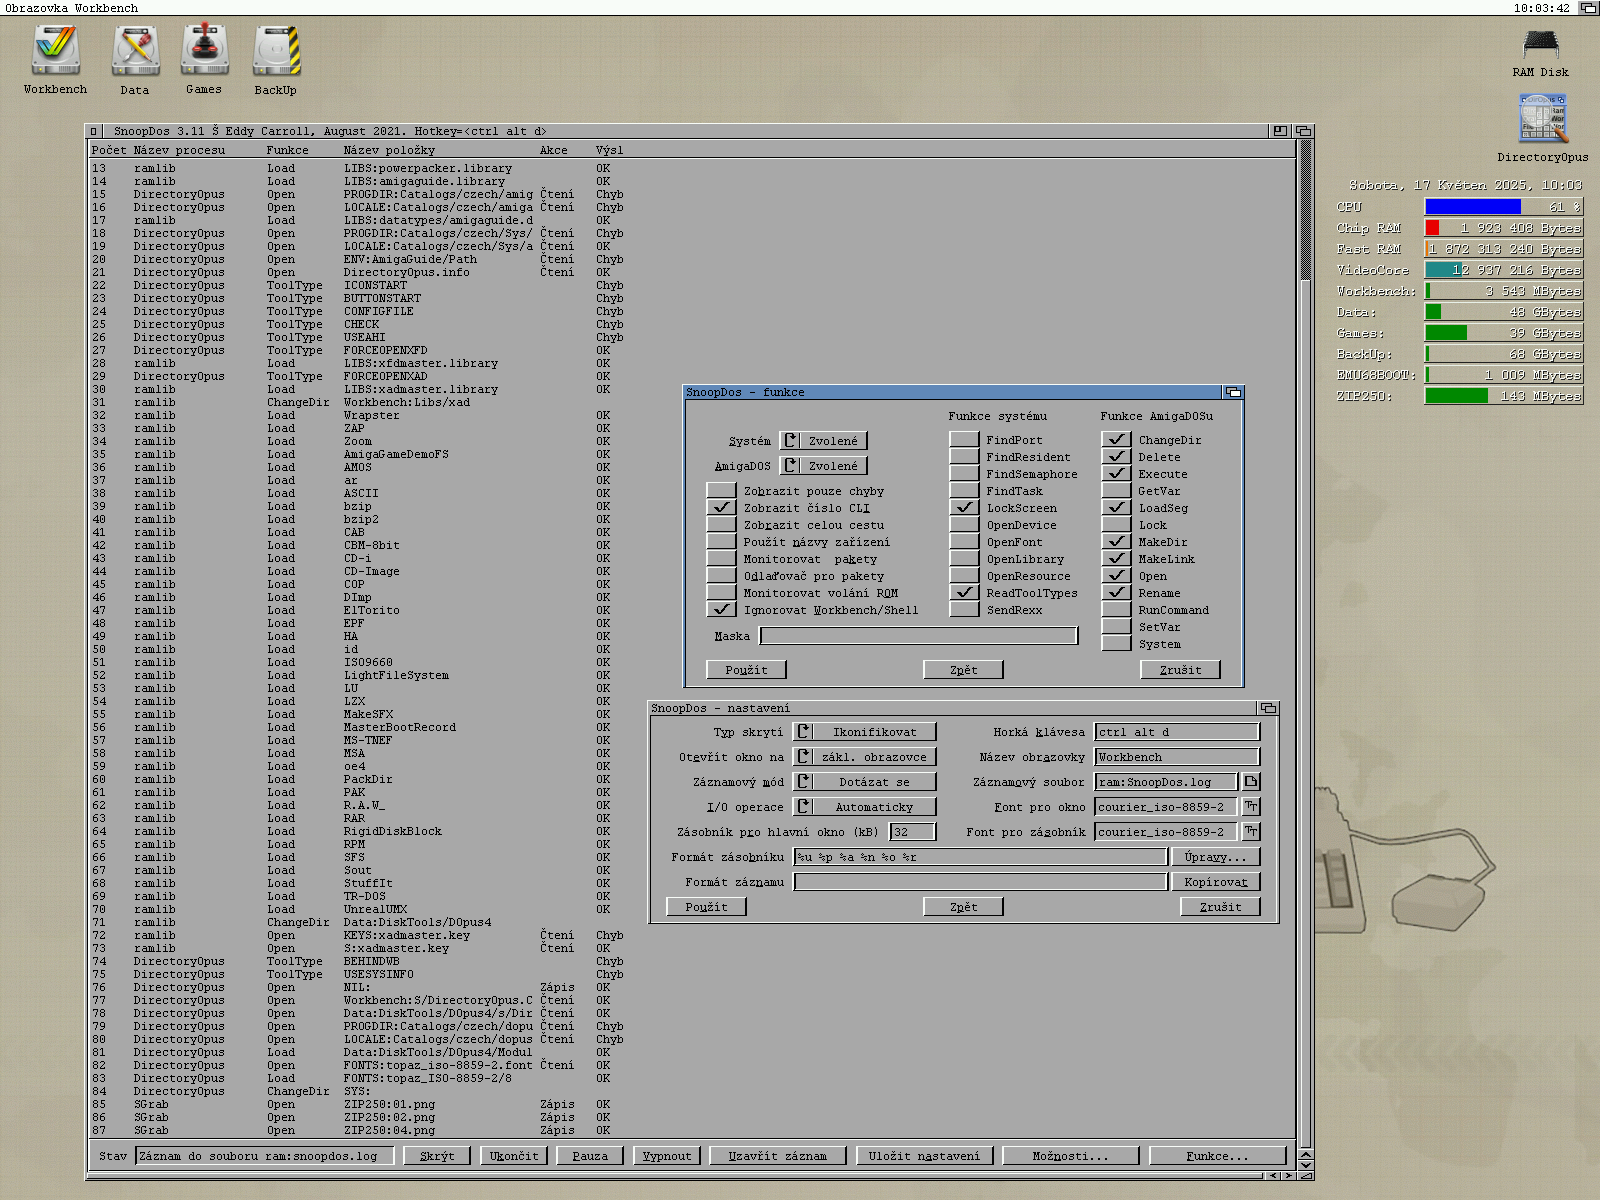Viewport: 1600px width, 1200px height.
Task: Open the BackUp drive icon
Action: pos(276,52)
